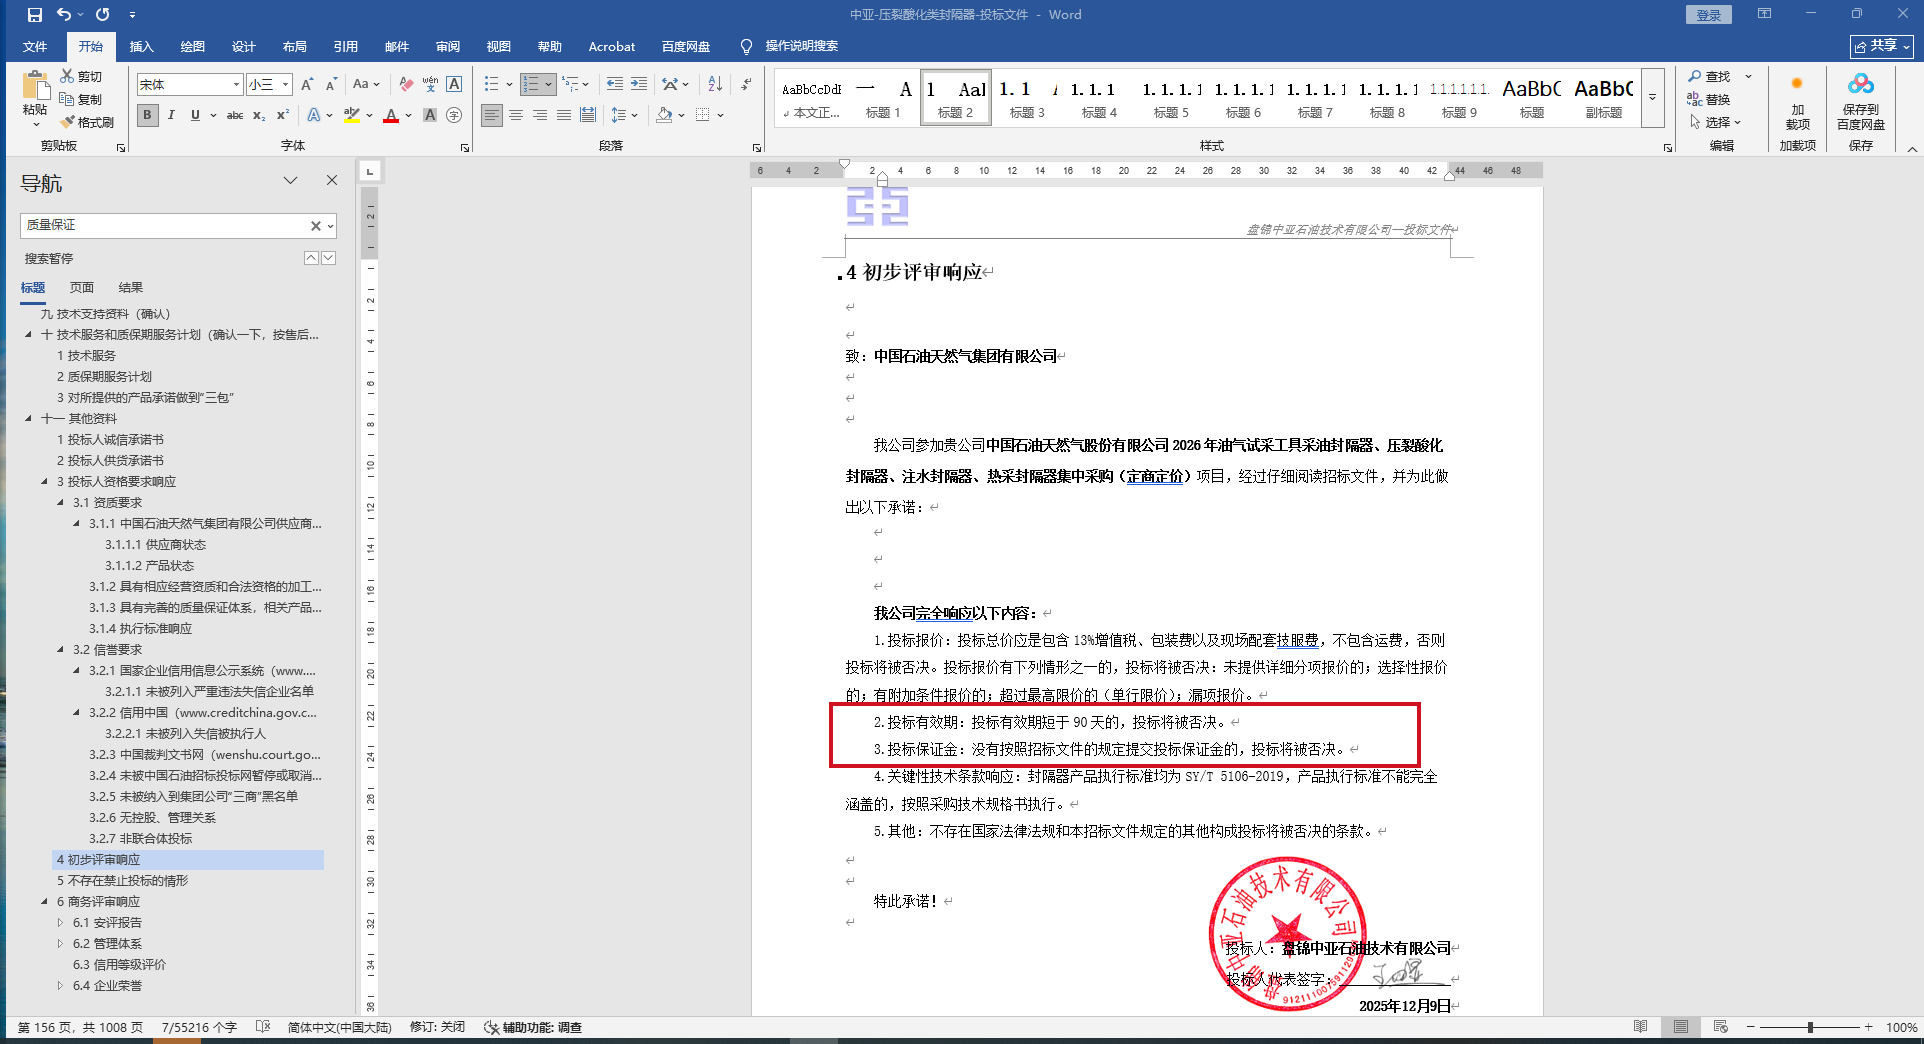Viewport: 1924px width, 1044px height.
Task: Sort the selected text (A-Z icon)
Action: coord(715,85)
